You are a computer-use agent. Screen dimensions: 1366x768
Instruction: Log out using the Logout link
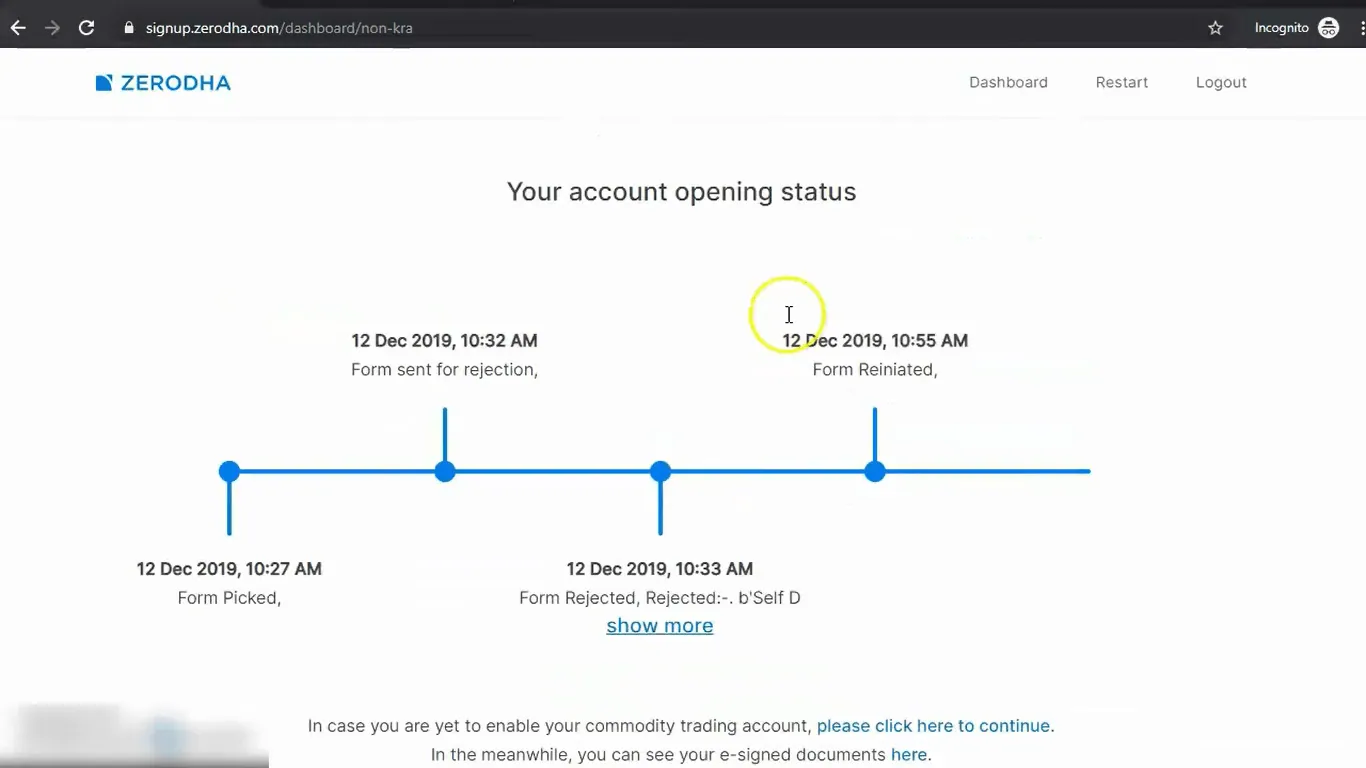tap(1221, 83)
